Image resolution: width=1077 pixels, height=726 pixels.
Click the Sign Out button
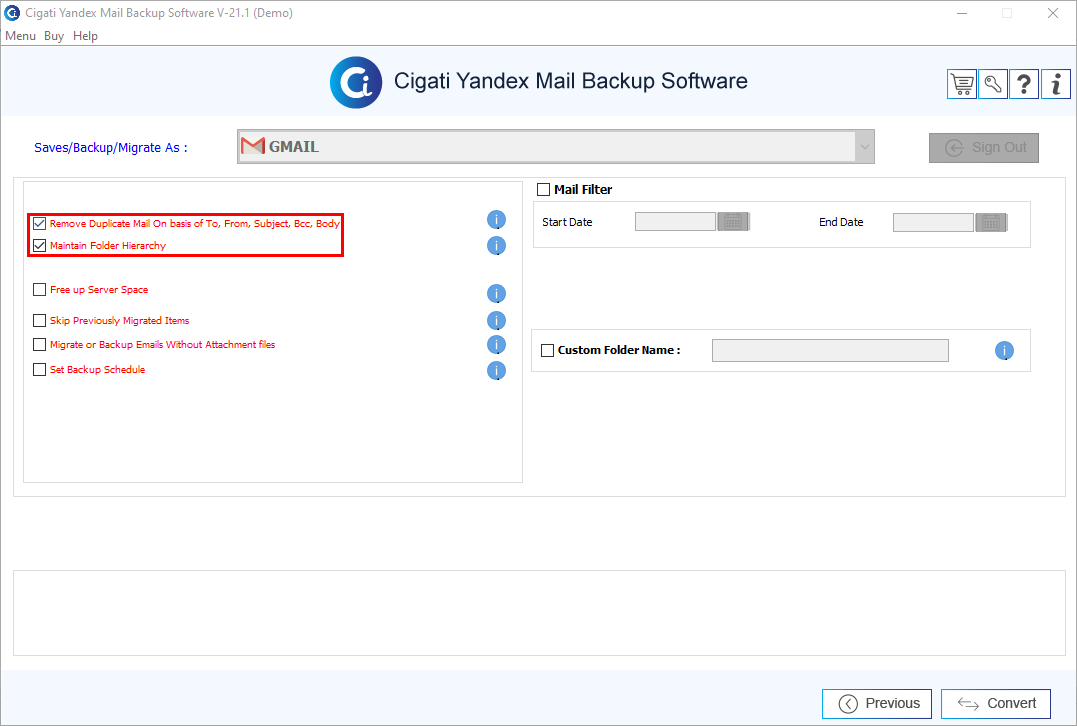pos(984,148)
